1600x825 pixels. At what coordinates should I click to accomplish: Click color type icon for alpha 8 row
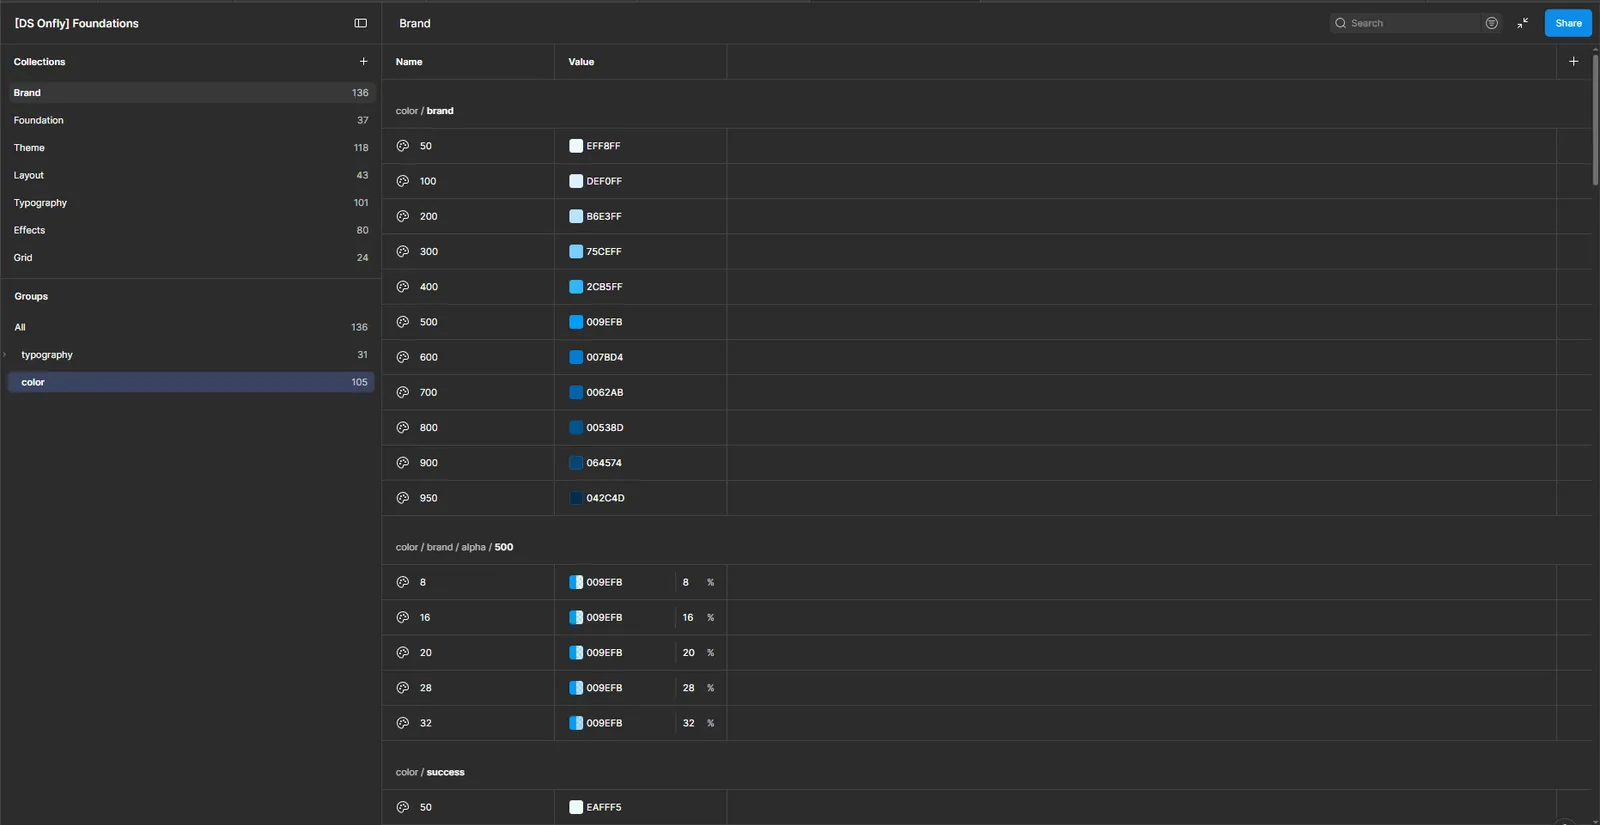point(403,582)
